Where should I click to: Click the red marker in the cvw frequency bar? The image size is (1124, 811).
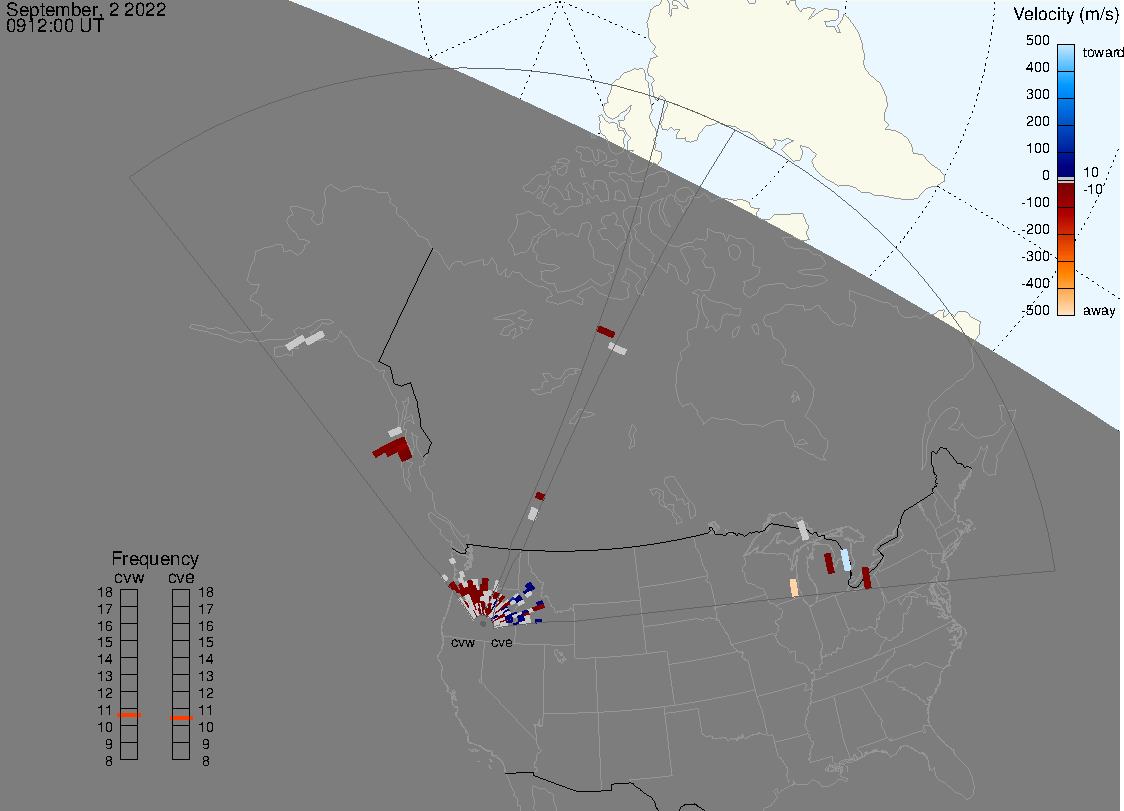(x=129, y=715)
